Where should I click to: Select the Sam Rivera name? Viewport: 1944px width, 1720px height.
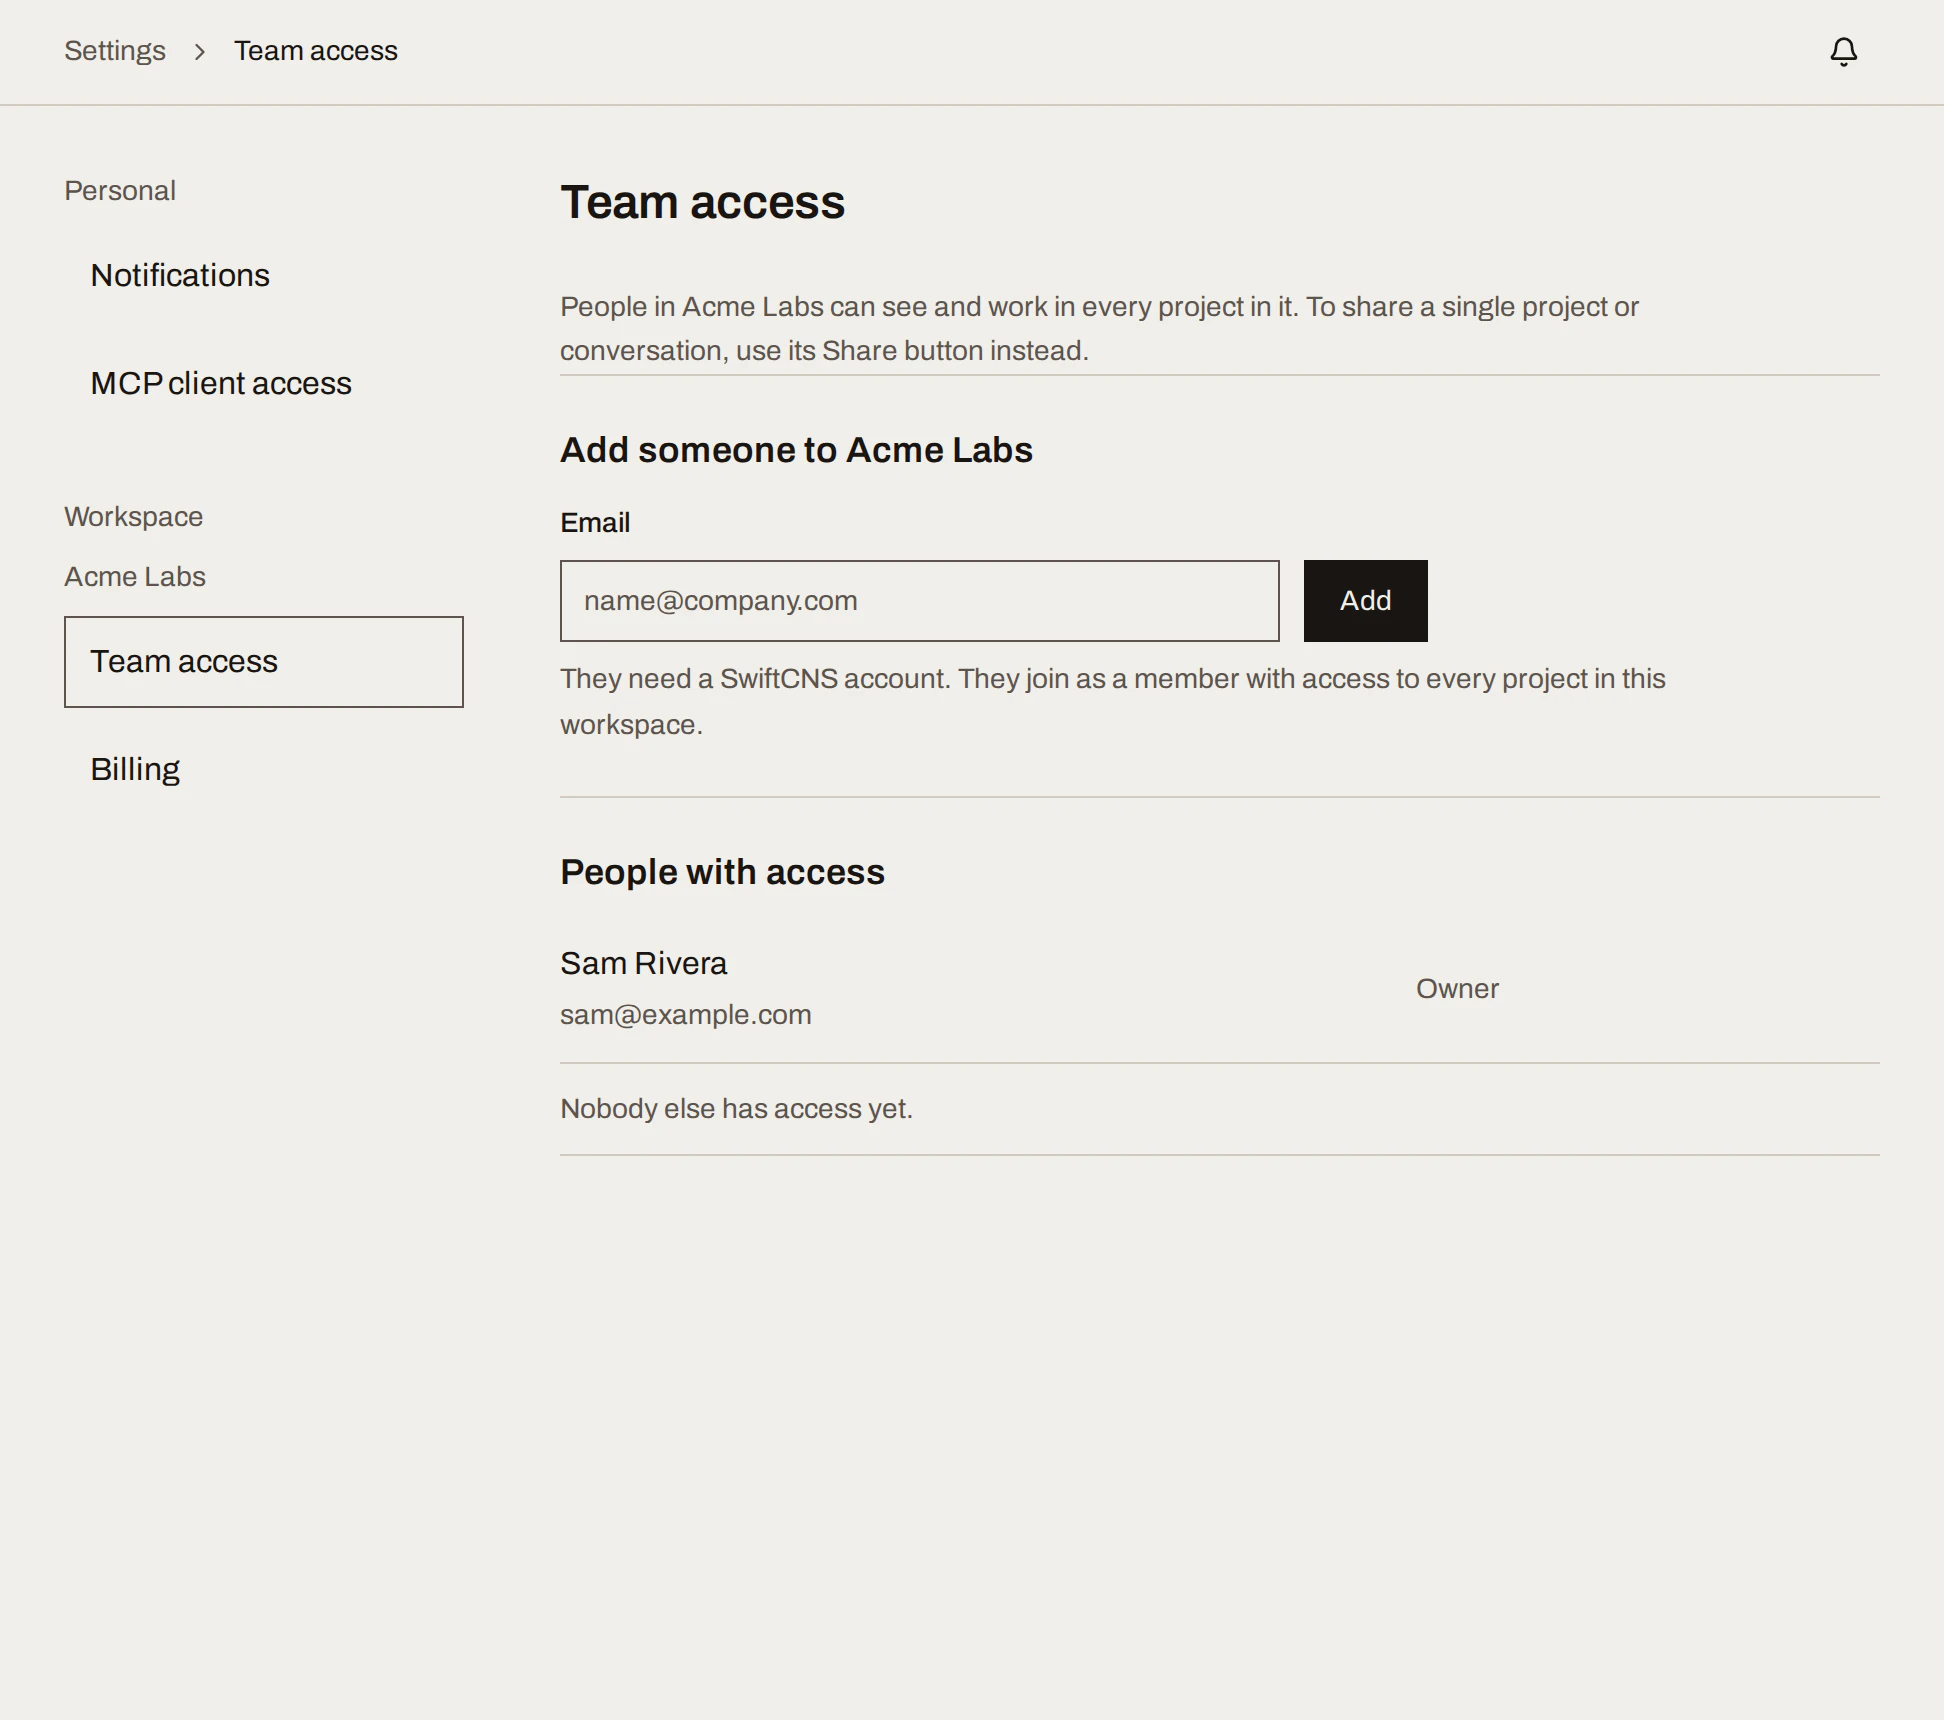(644, 963)
